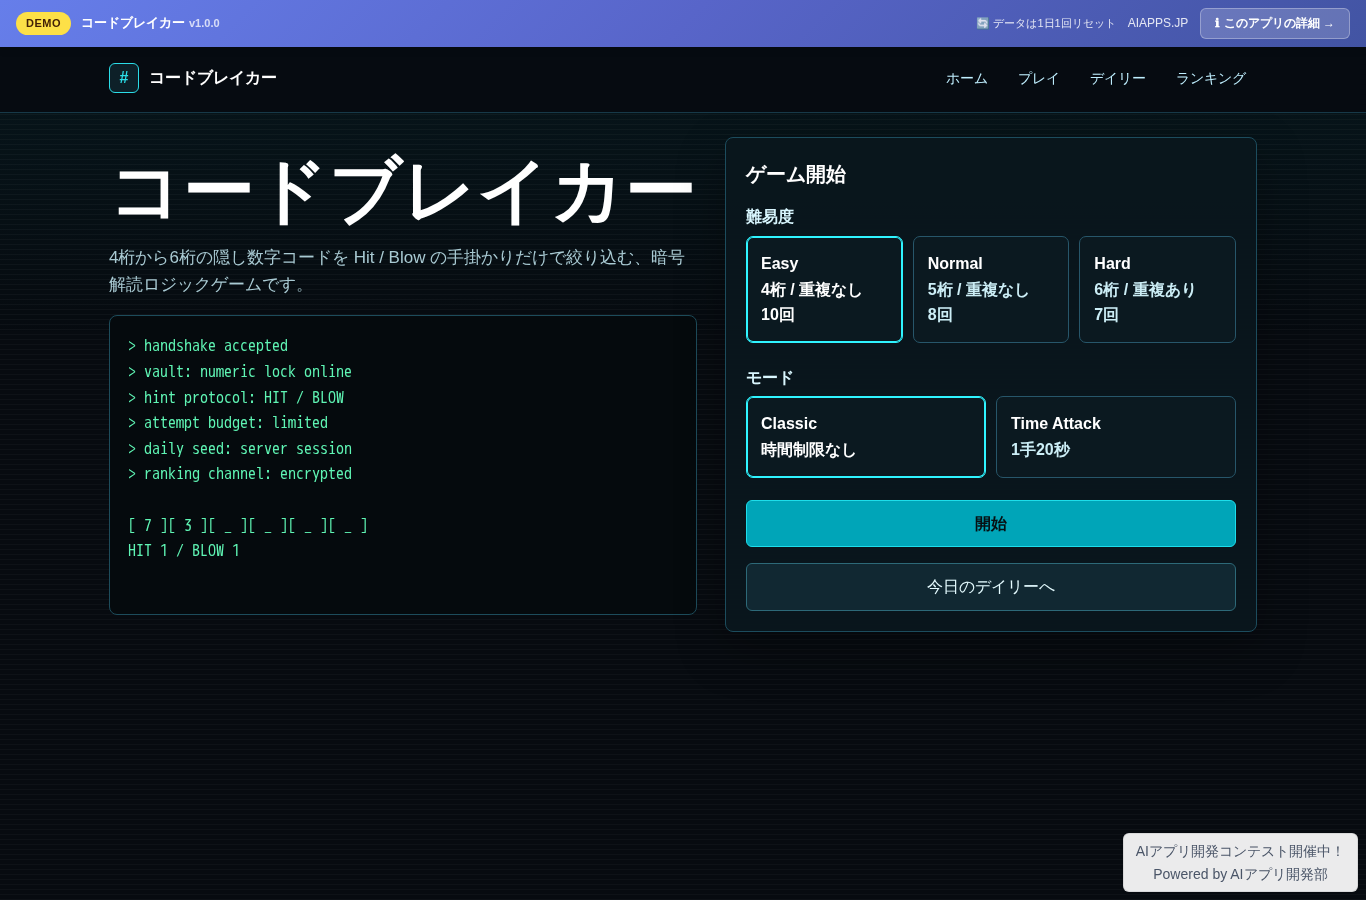Select Hard difficulty card
This screenshot has width=1366, height=900.
[1157, 289]
